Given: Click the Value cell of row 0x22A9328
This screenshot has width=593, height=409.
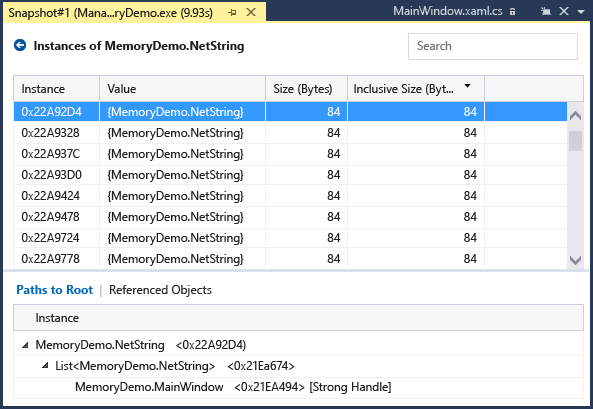Looking at the screenshot, I should pos(182,133).
